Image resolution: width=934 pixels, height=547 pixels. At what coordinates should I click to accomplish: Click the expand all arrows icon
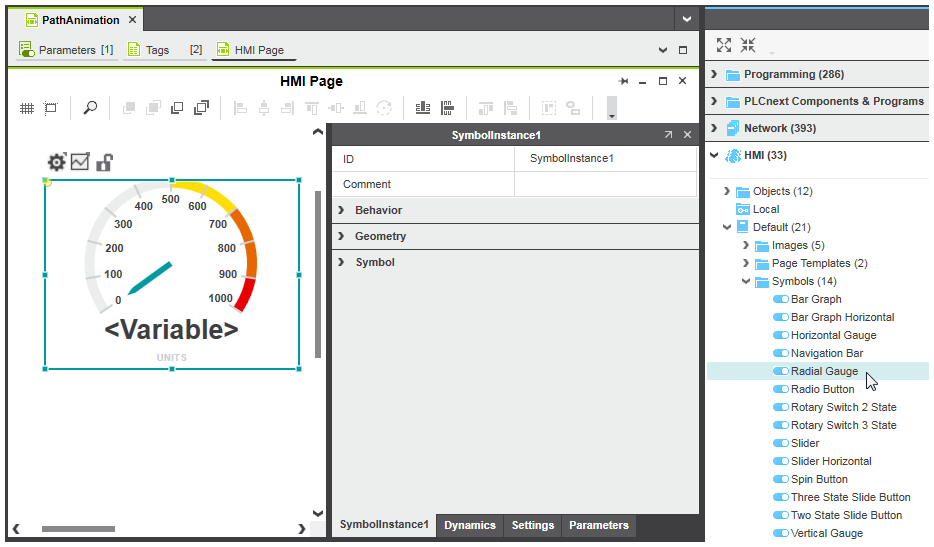click(x=724, y=45)
